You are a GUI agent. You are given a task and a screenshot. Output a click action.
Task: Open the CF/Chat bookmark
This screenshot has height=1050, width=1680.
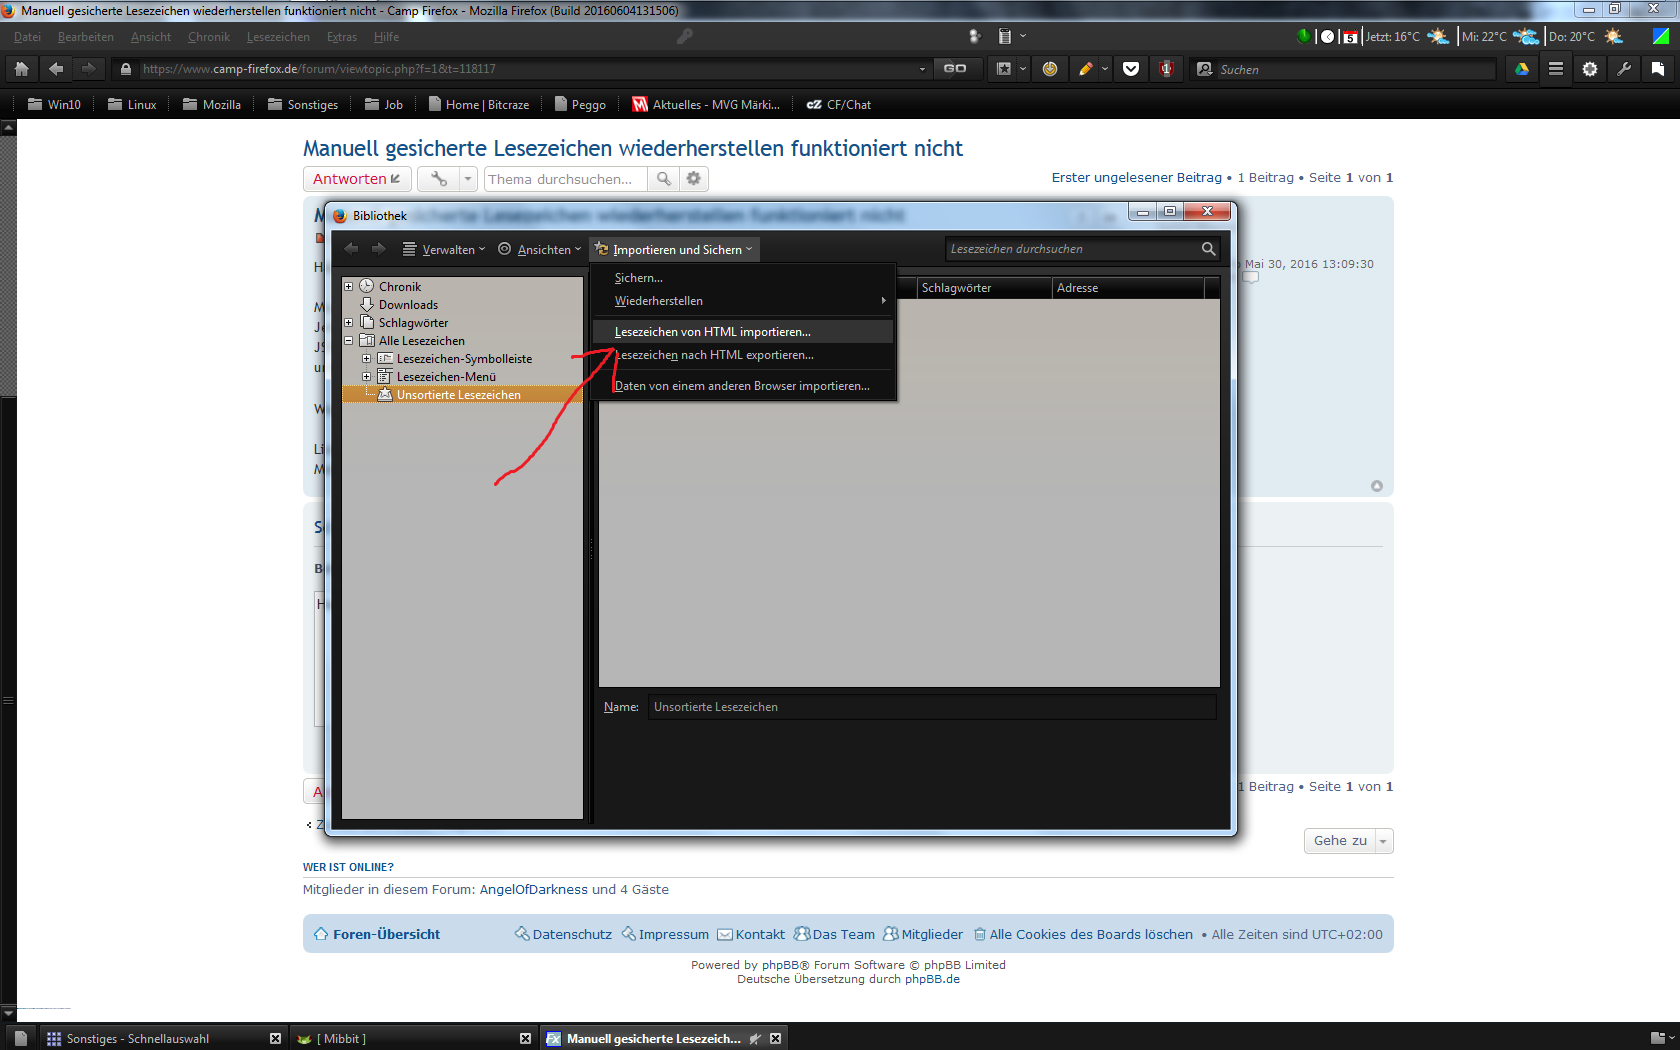[x=838, y=104]
